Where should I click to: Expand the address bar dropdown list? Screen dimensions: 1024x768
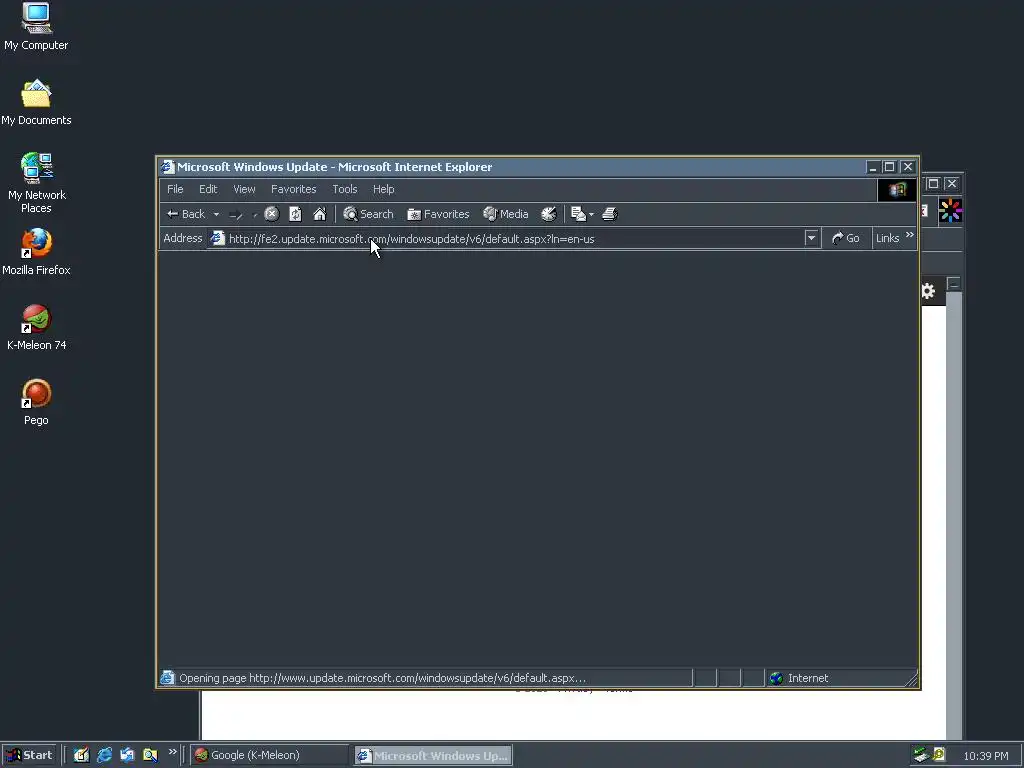click(x=811, y=238)
